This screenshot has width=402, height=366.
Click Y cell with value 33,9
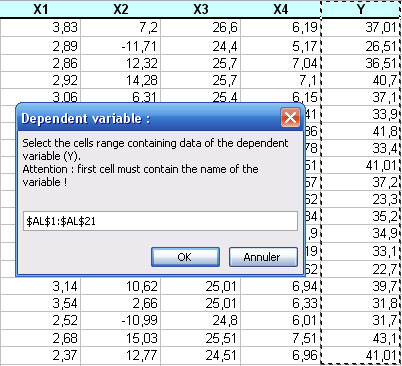point(361,114)
